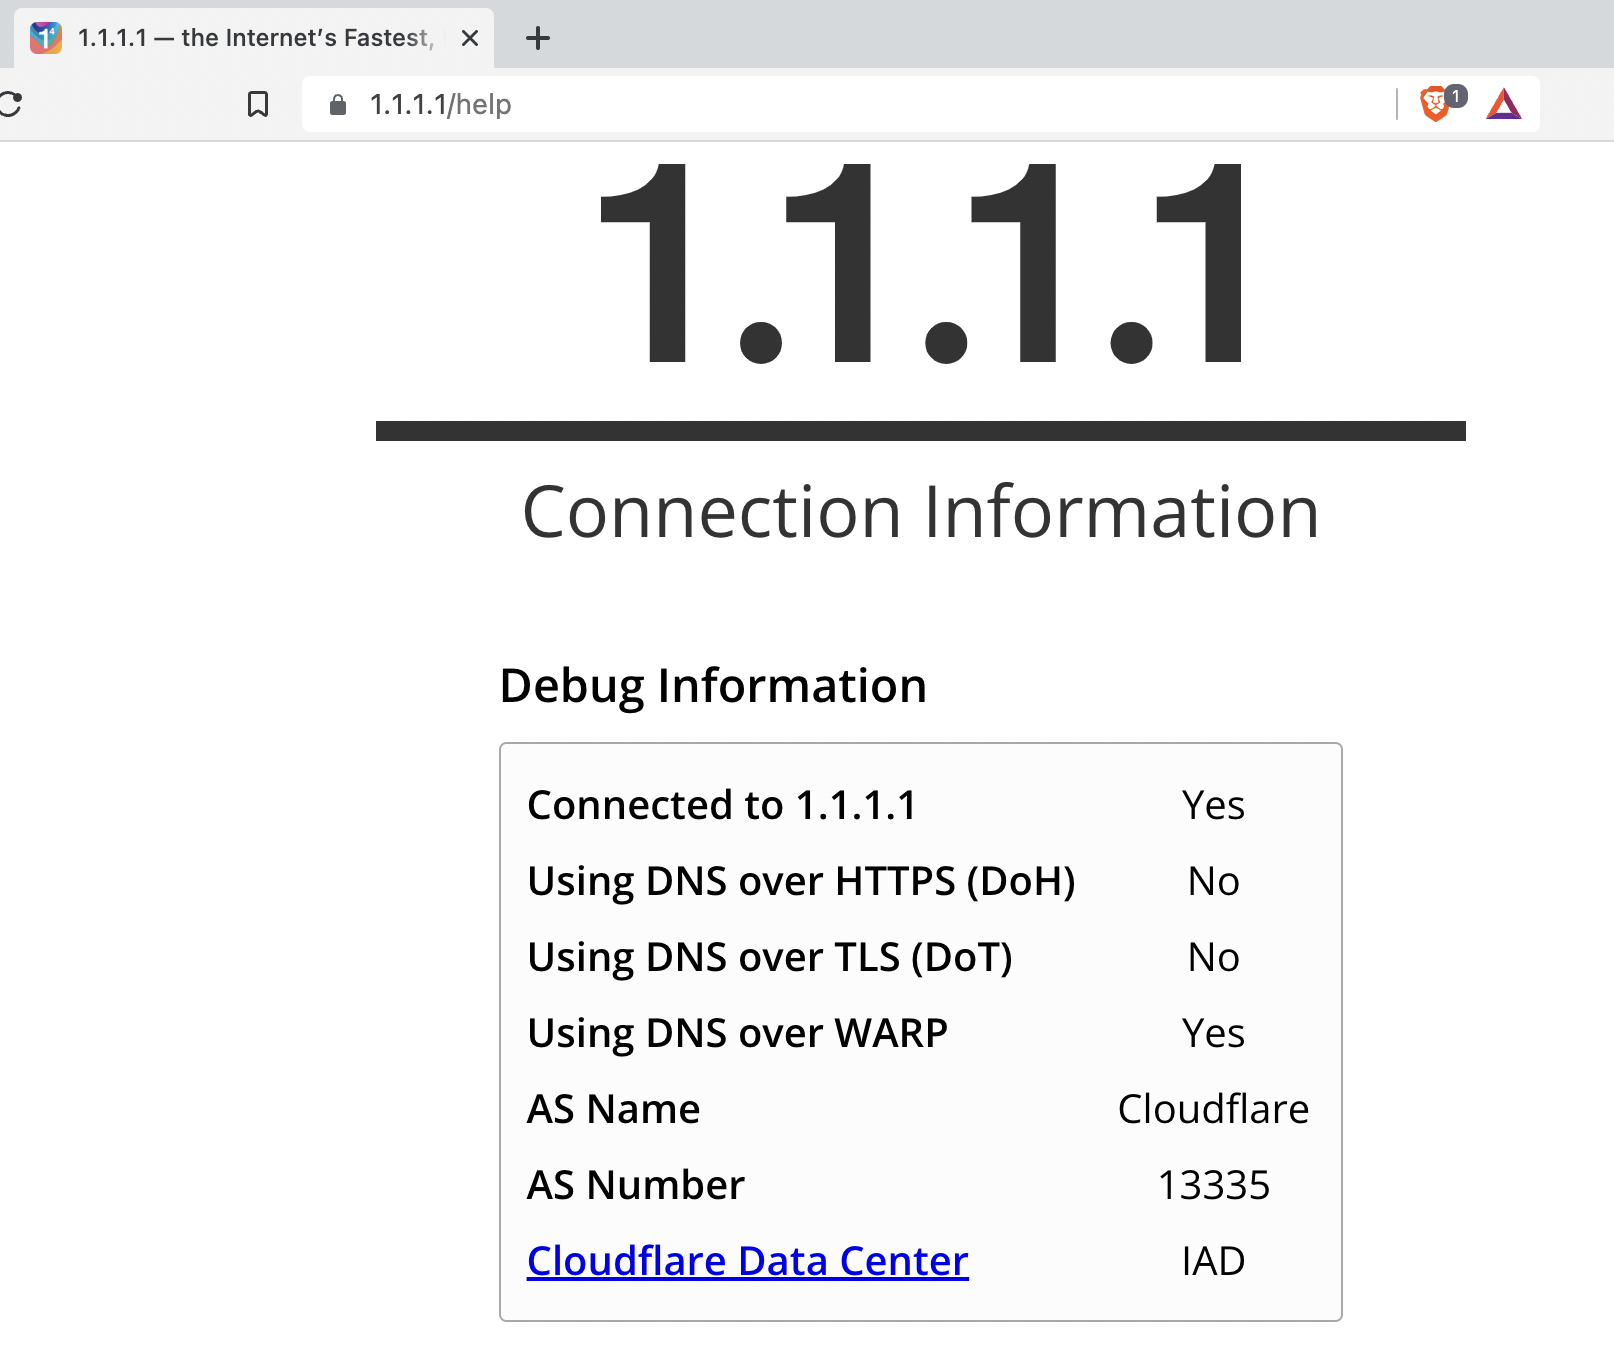This screenshot has height=1360, width=1614.
Task: Click No value for DNS over HTTPS
Action: tap(1213, 881)
